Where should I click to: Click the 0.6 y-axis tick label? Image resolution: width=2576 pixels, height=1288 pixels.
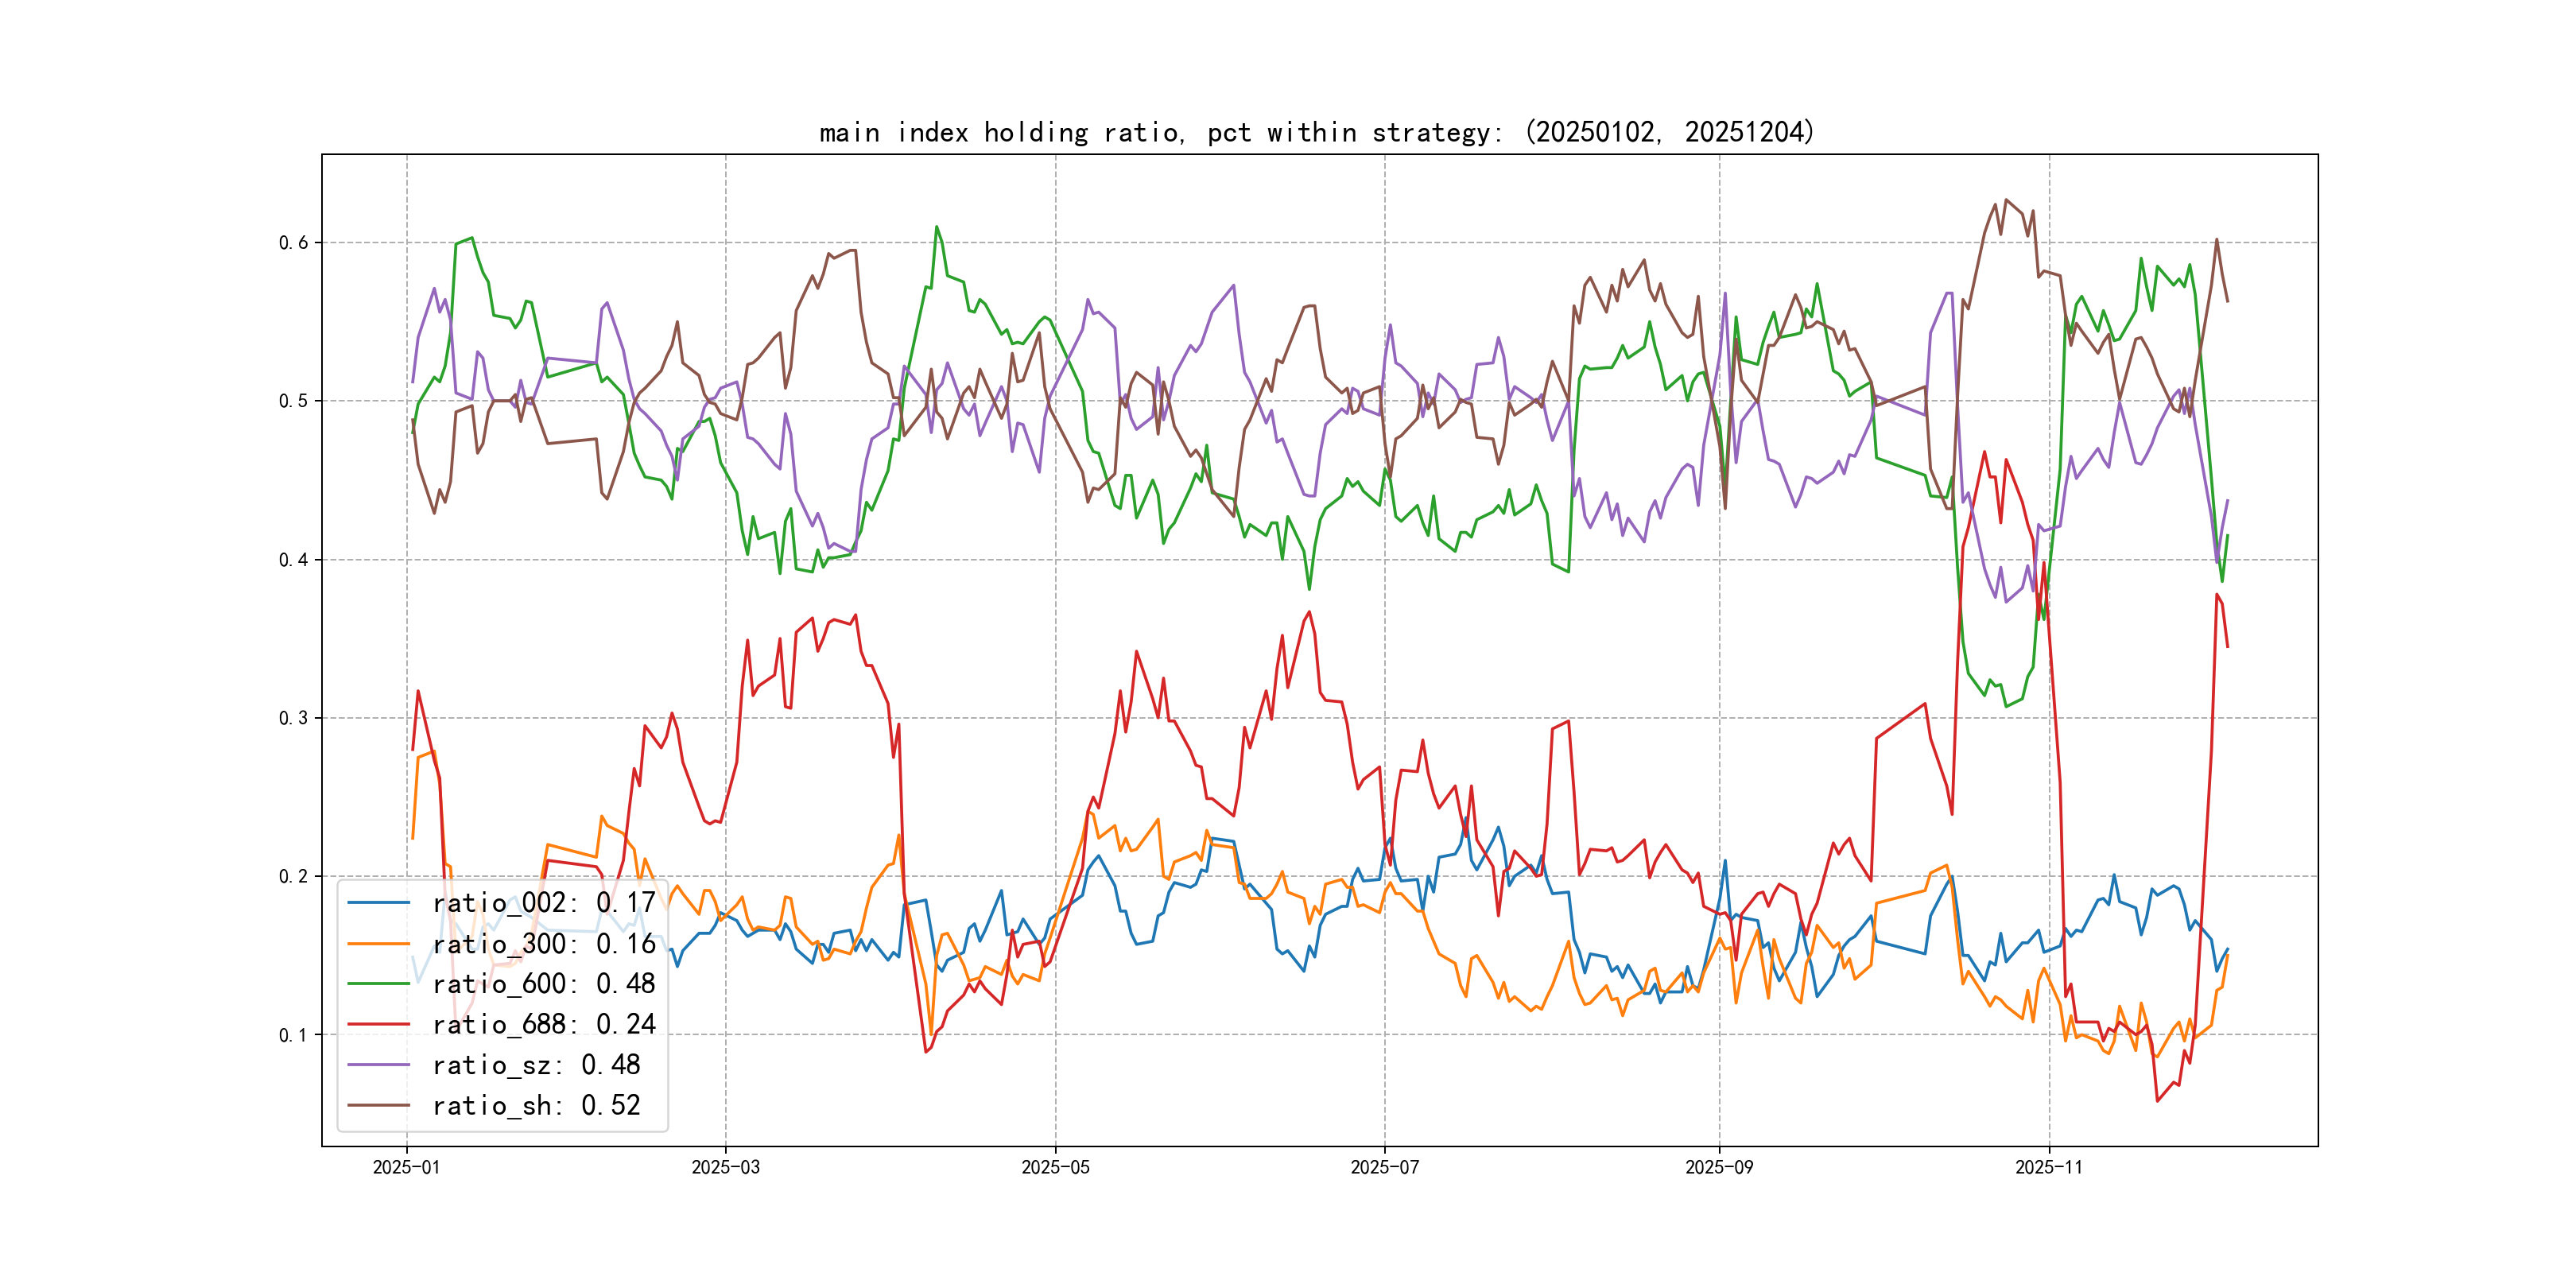(x=293, y=242)
